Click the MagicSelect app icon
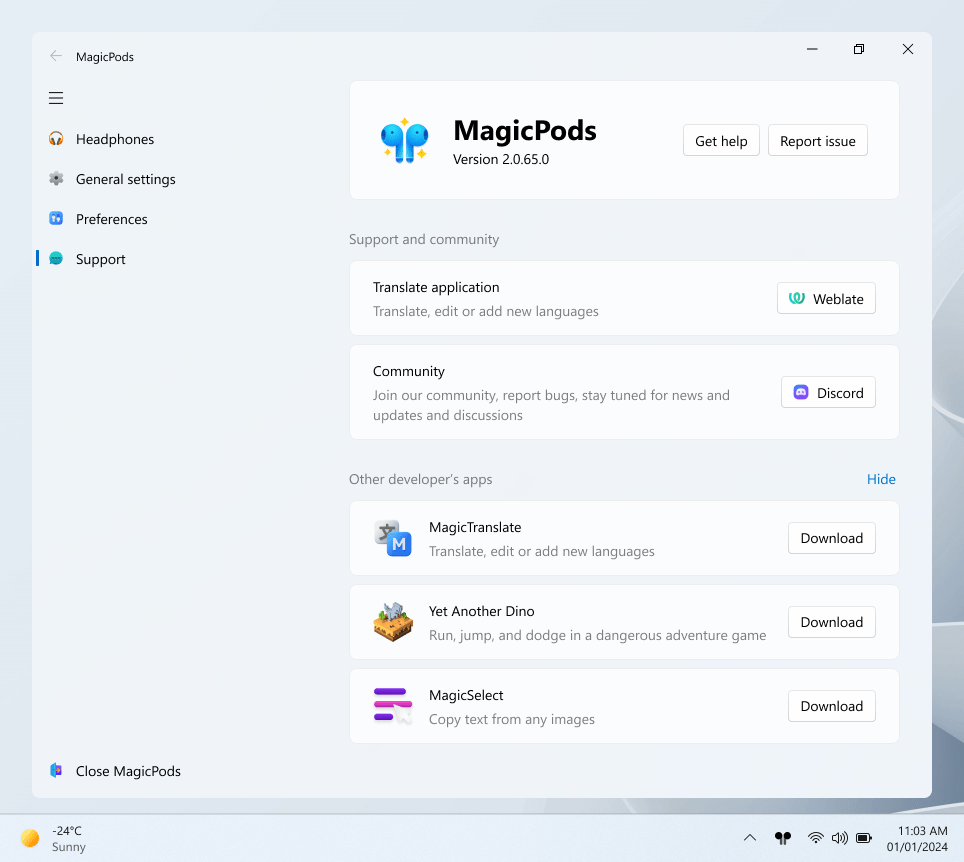This screenshot has width=964, height=862. 393,706
